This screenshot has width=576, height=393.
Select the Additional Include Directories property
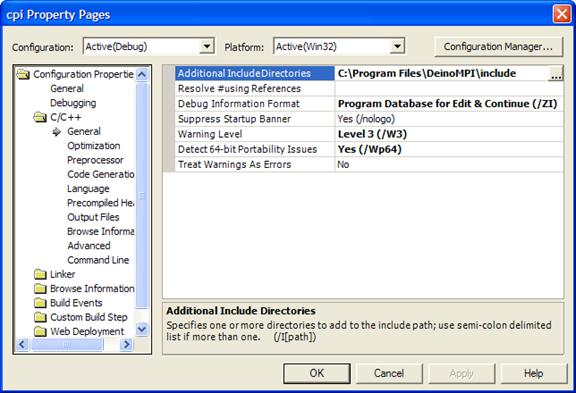point(255,73)
